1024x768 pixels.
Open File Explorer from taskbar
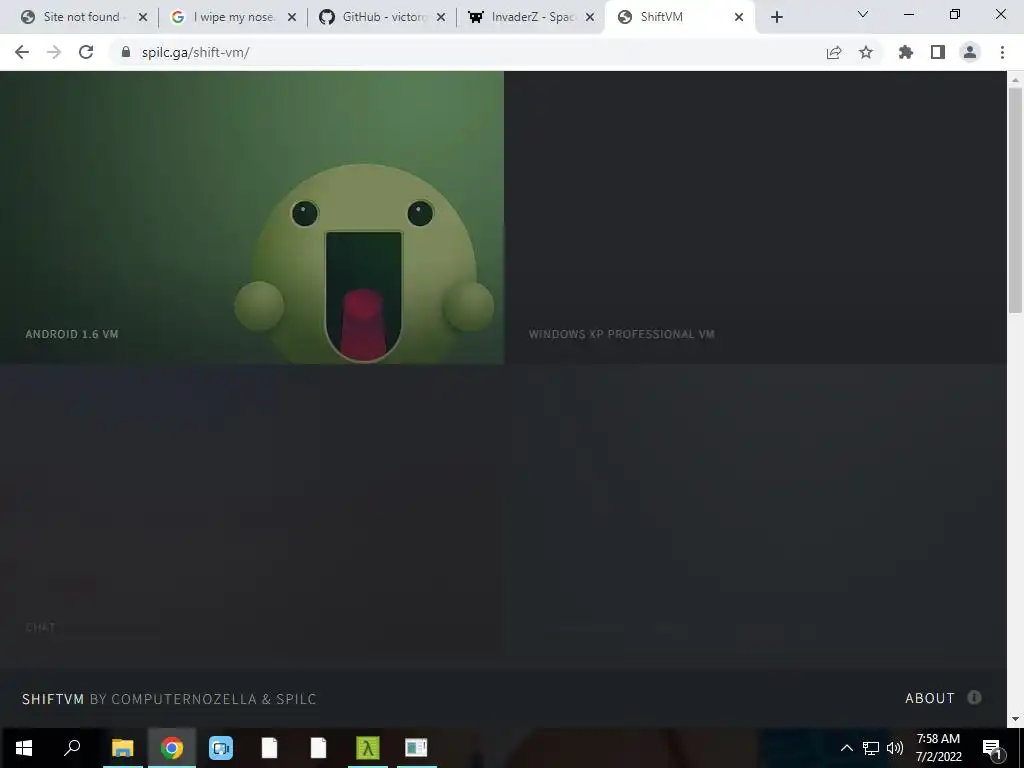(x=122, y=748)
